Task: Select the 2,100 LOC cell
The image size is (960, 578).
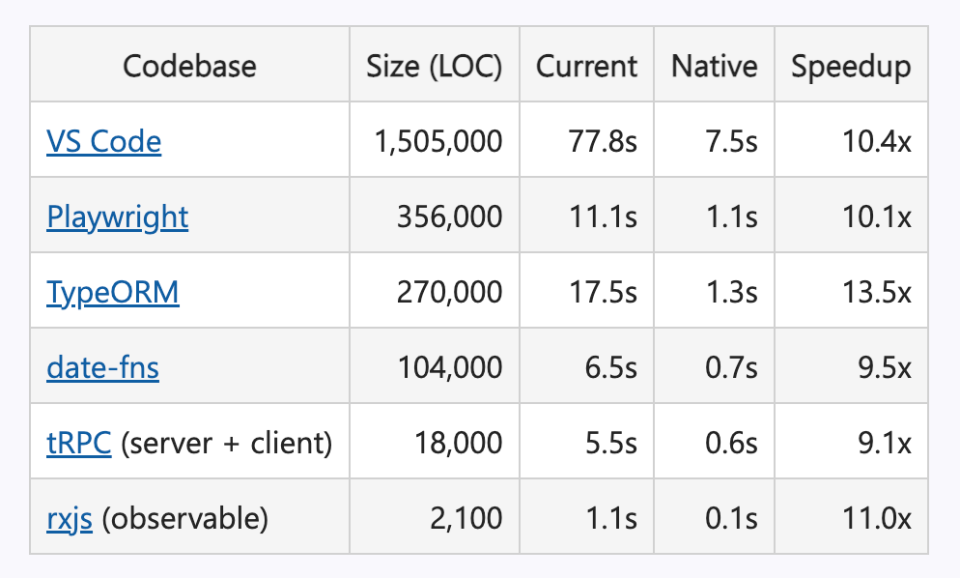Action: click(x=467, y=518)
